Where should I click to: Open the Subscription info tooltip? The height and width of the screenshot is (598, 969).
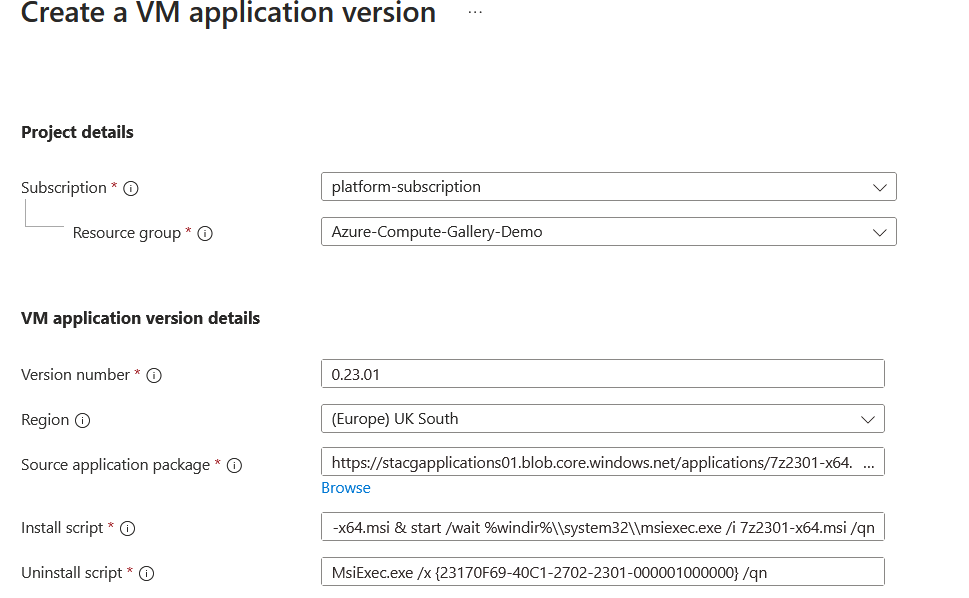(130, 187)
